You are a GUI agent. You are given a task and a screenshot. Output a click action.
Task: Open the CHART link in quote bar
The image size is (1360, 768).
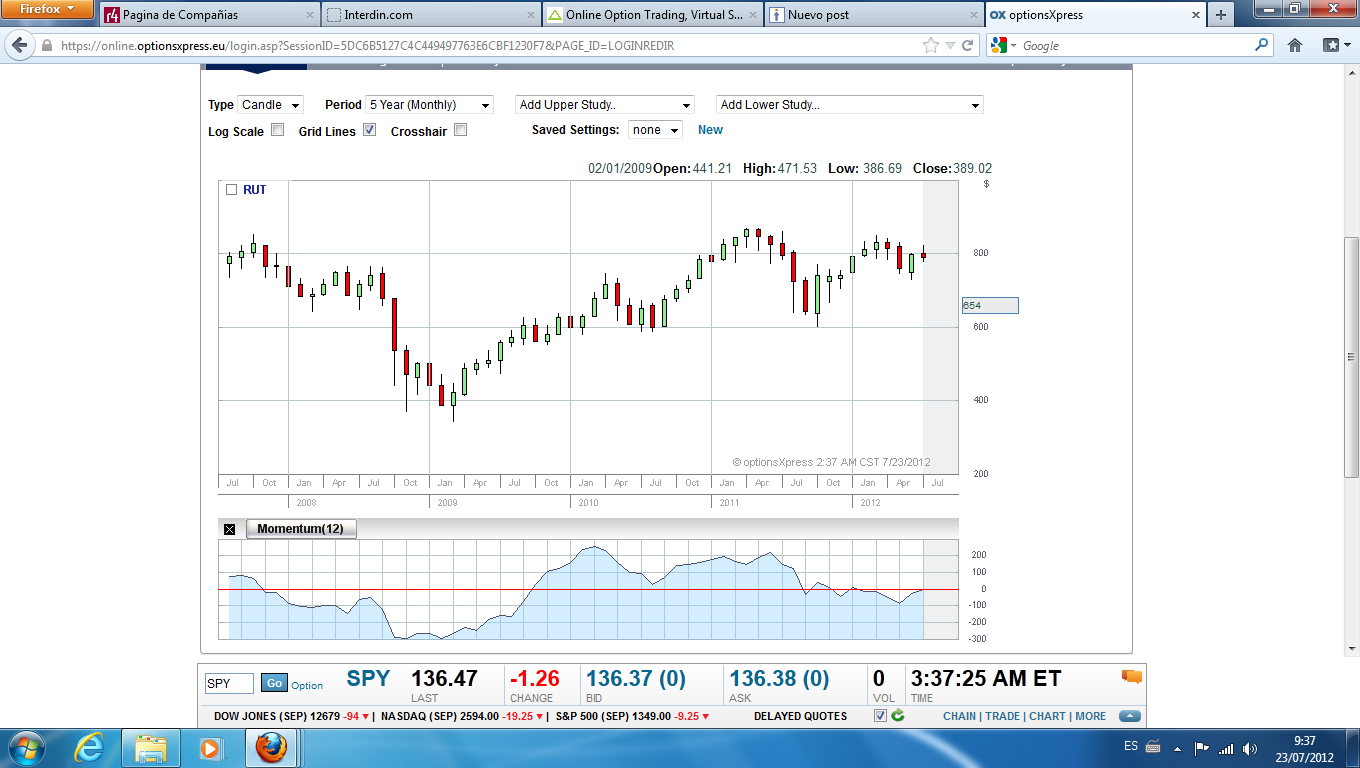point(1047,716)
